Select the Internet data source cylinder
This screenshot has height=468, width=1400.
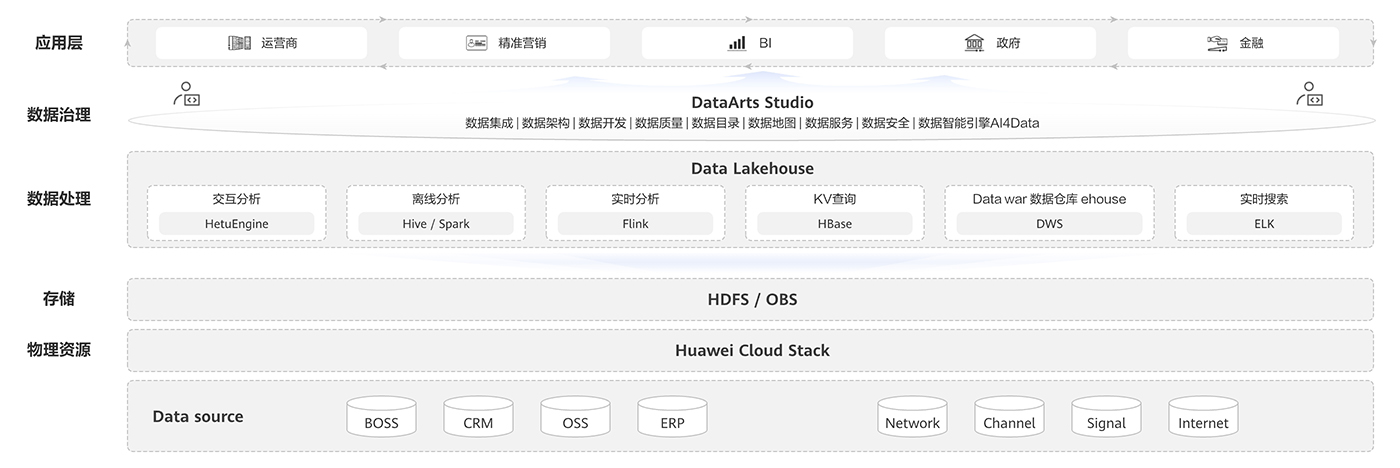coord(1203,417)
